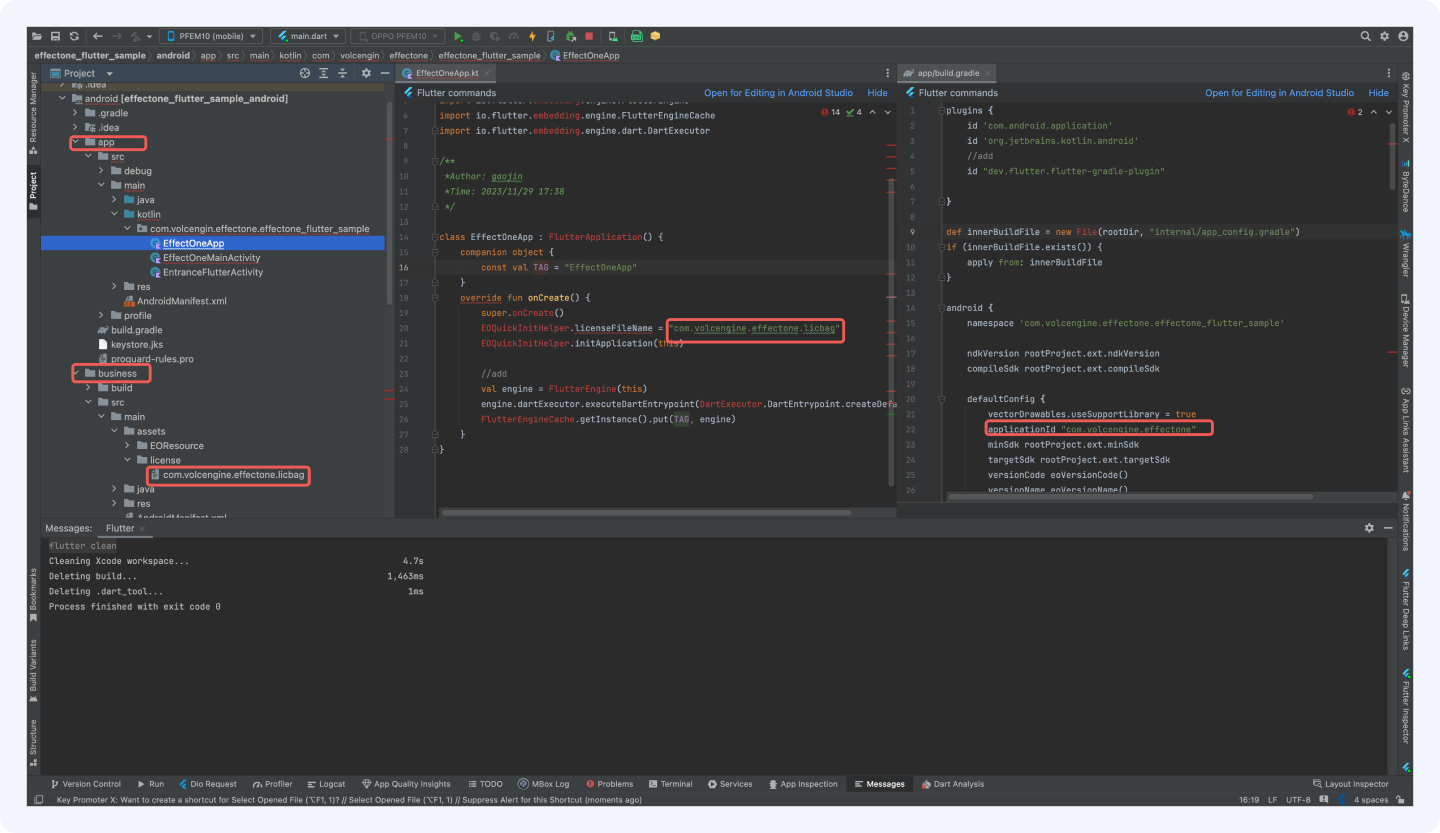Click the build.gradle tab options menu
This screenshot has height=833, width=1440.
pyautogui.click(x=1388, y=73)
